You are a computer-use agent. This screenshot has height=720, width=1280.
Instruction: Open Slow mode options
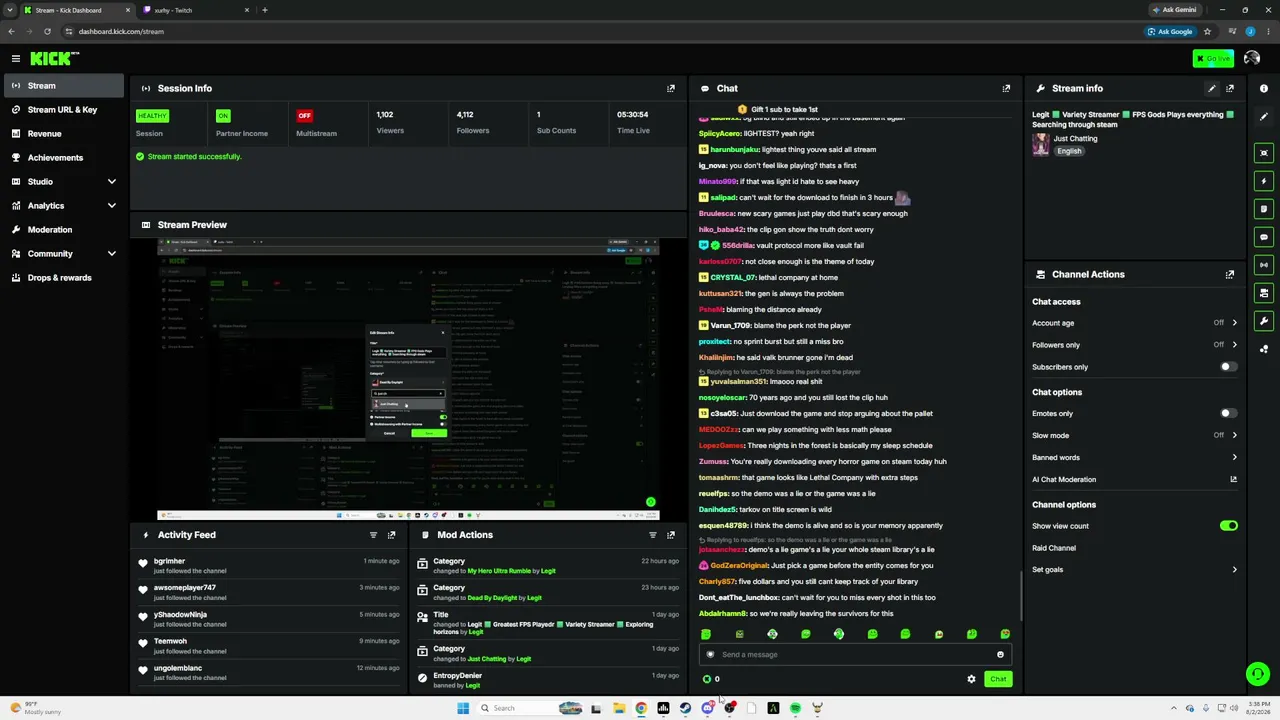[1135, 435]
